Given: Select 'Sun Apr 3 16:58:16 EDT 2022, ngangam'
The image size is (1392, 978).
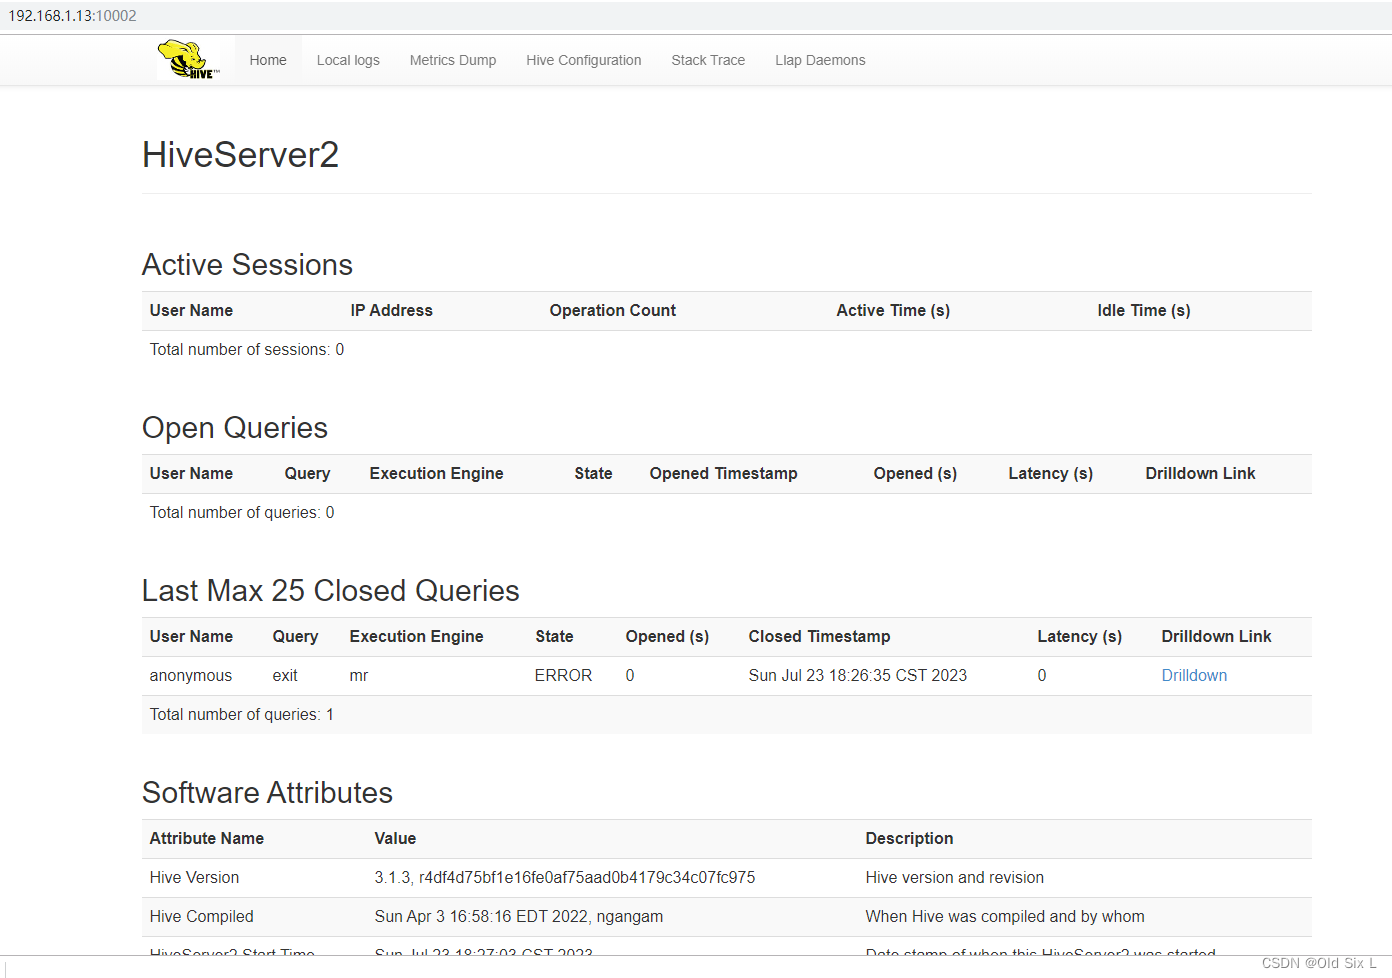Looking at the screenshot, I should 518,917.
